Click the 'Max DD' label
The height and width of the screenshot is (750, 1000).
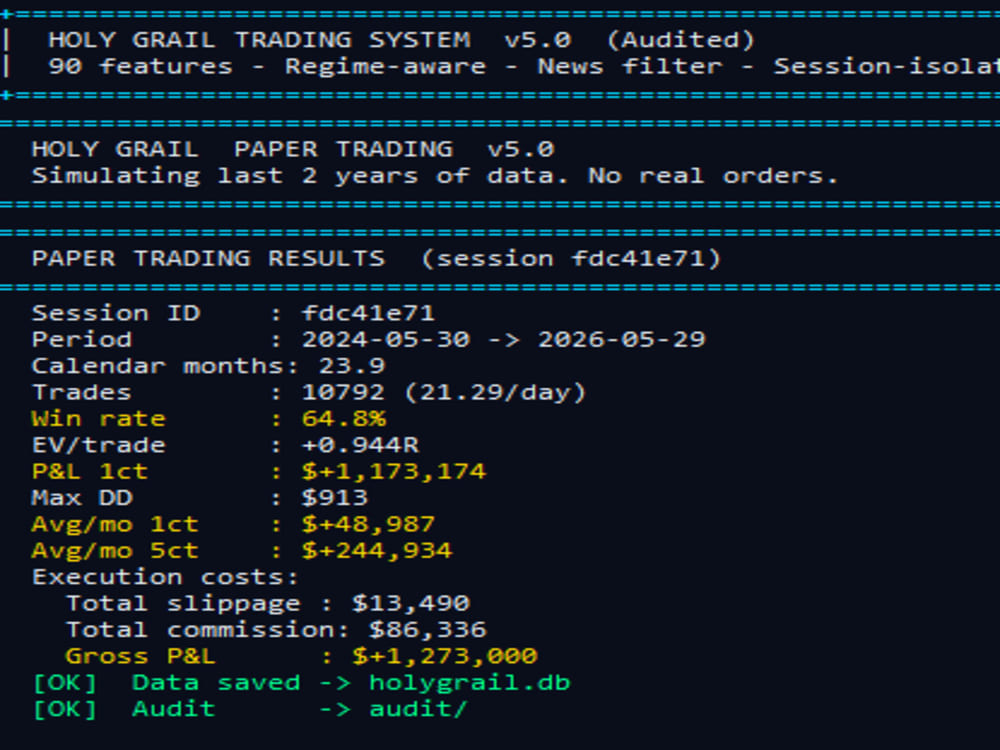coord(82,497)
